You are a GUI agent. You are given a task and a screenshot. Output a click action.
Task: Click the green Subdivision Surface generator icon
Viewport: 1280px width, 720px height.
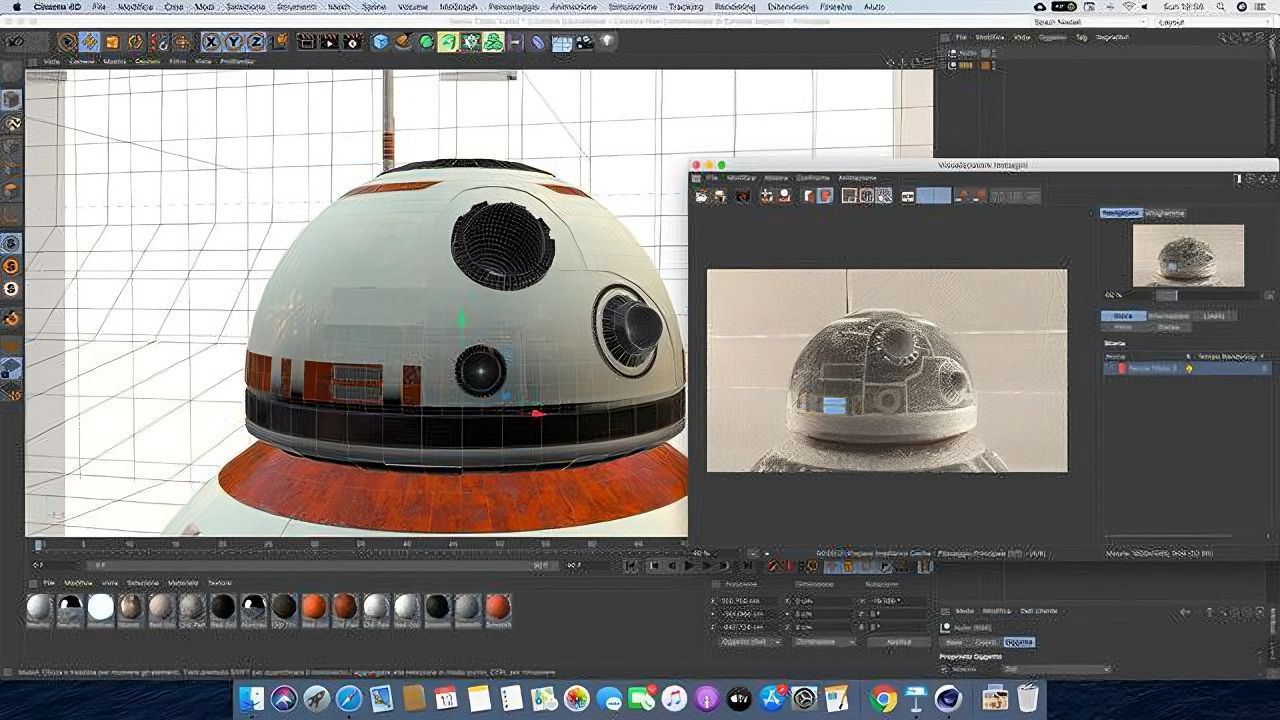coord(426,42)
